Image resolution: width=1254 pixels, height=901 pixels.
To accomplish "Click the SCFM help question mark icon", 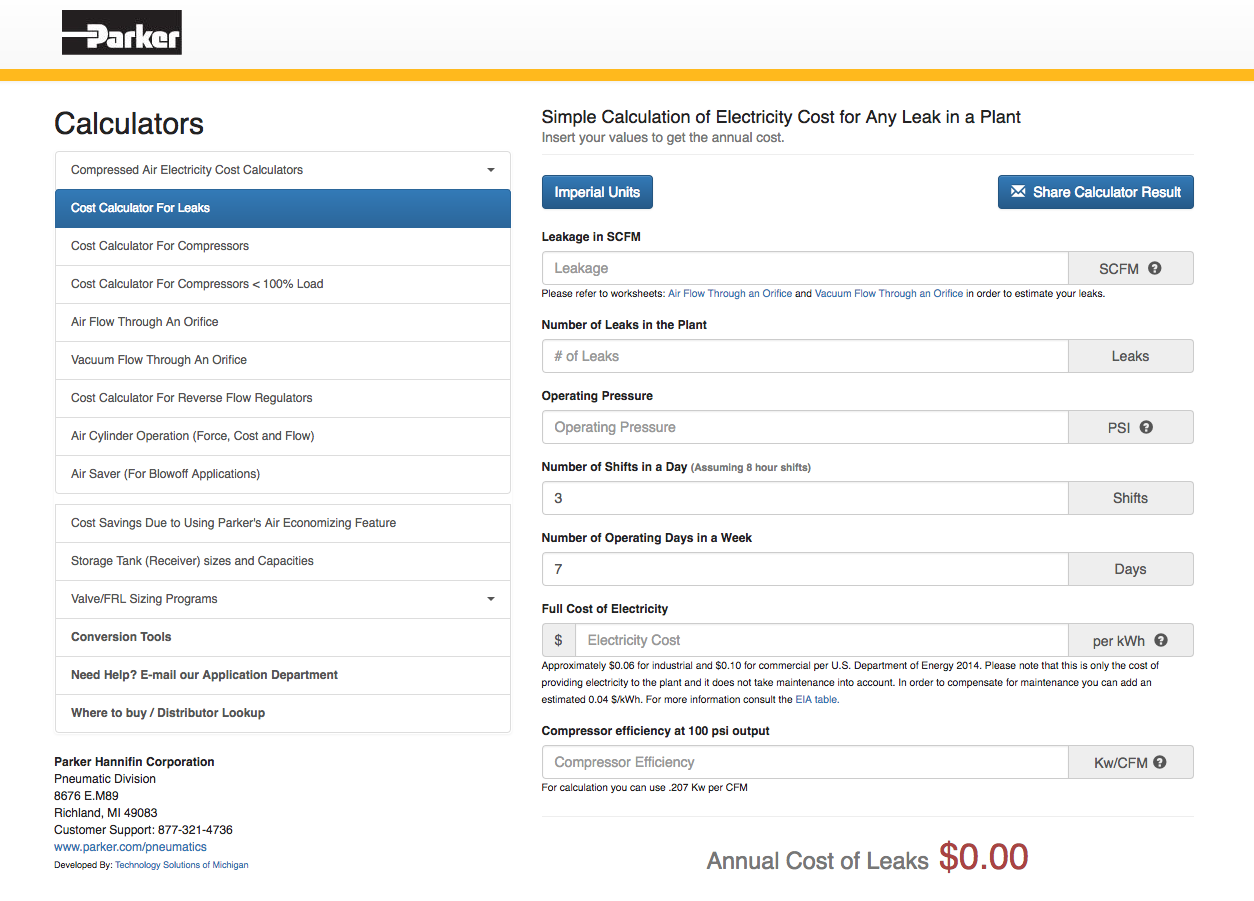I will tap(1155, 268).
